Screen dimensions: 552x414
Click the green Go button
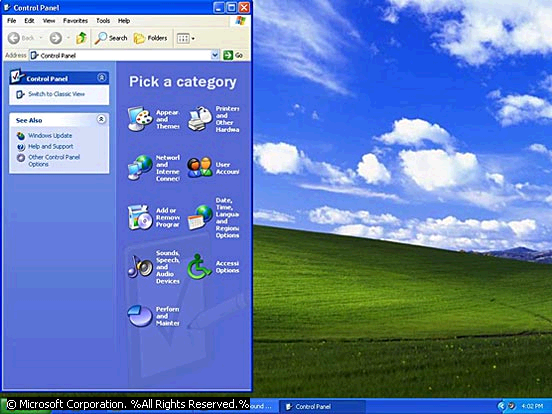(233, 55)
